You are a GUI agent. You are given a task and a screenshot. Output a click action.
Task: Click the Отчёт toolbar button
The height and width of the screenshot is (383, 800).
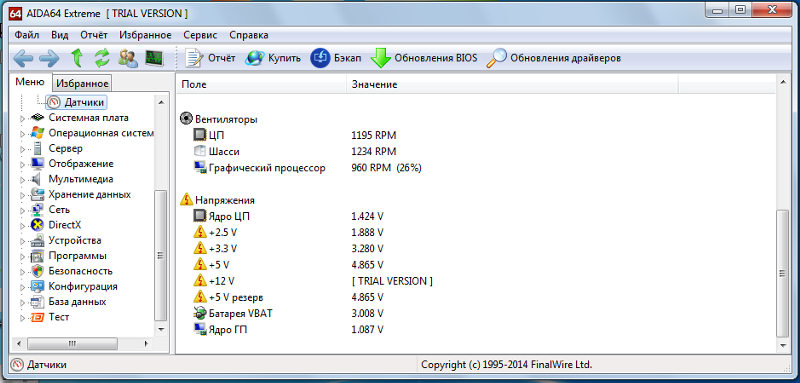210,58
